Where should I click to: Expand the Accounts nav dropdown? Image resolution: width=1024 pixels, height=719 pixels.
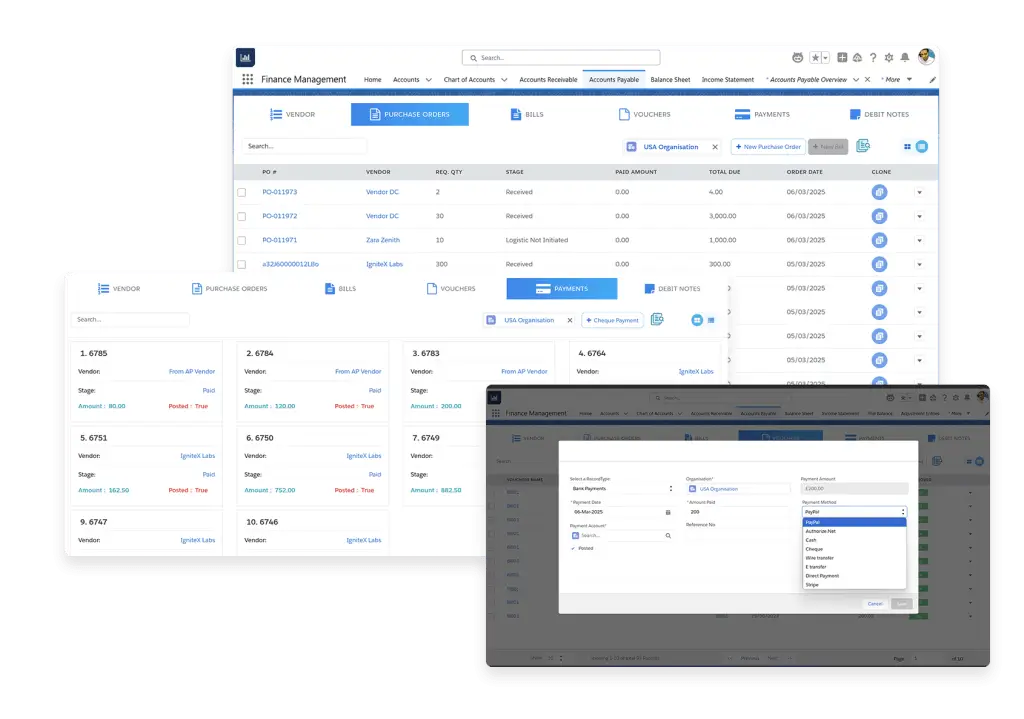(x=428, y=80)
